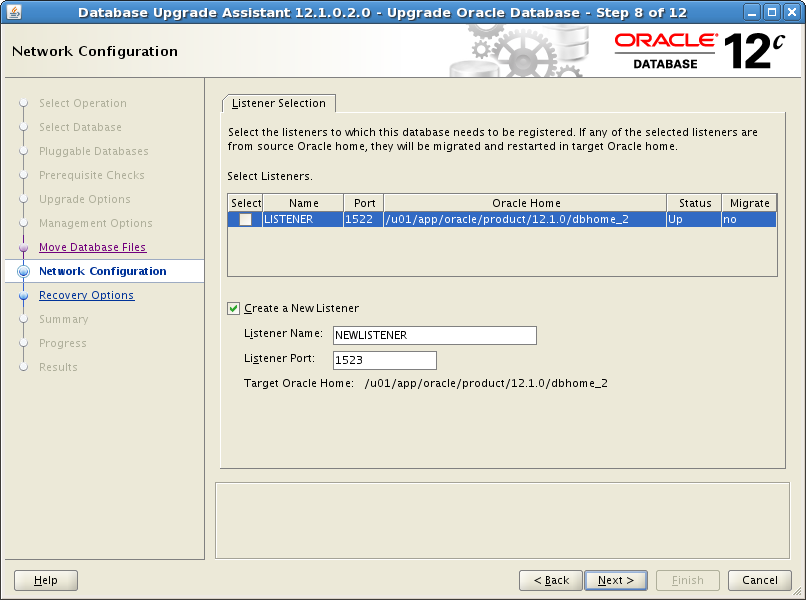Image resolution: width=806 pixels, height=600 pixels.
Task: Click the Summary step
Action: tap(64, 319)
